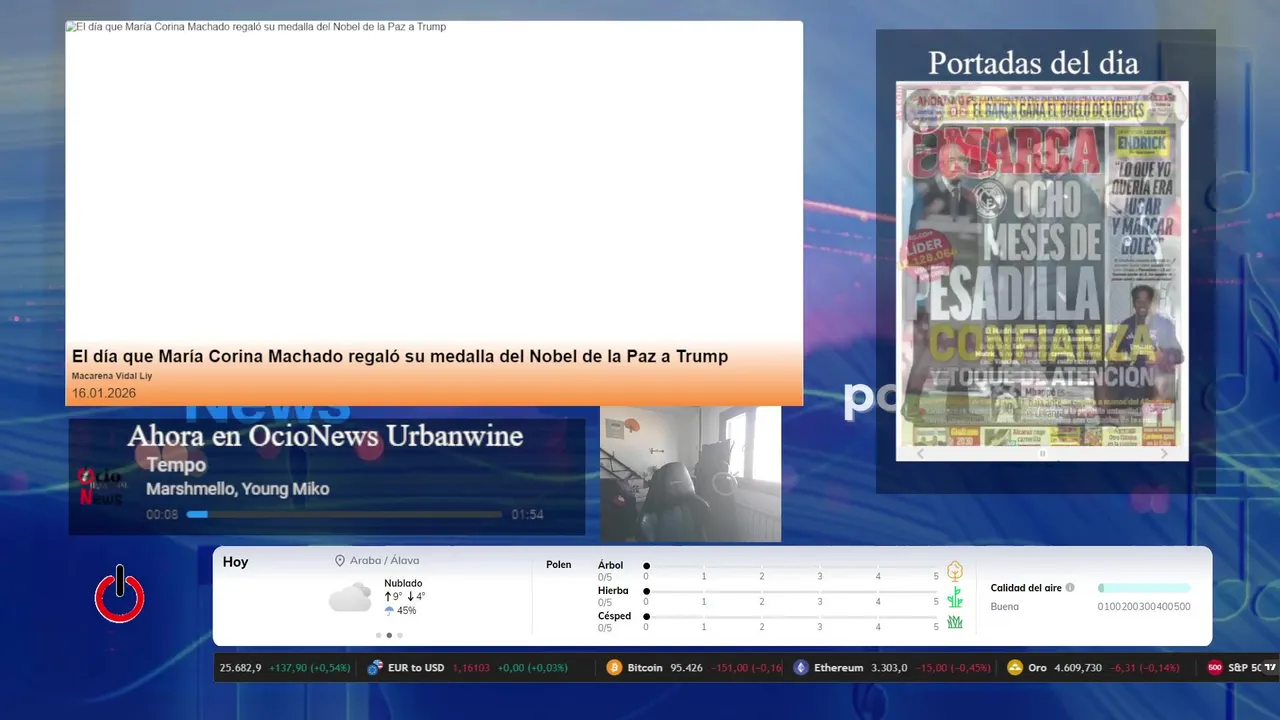Click Bitcoin price 95.426
This screenshot has width=1280, height=720.
pyautogui.click(x=686, y=667)
